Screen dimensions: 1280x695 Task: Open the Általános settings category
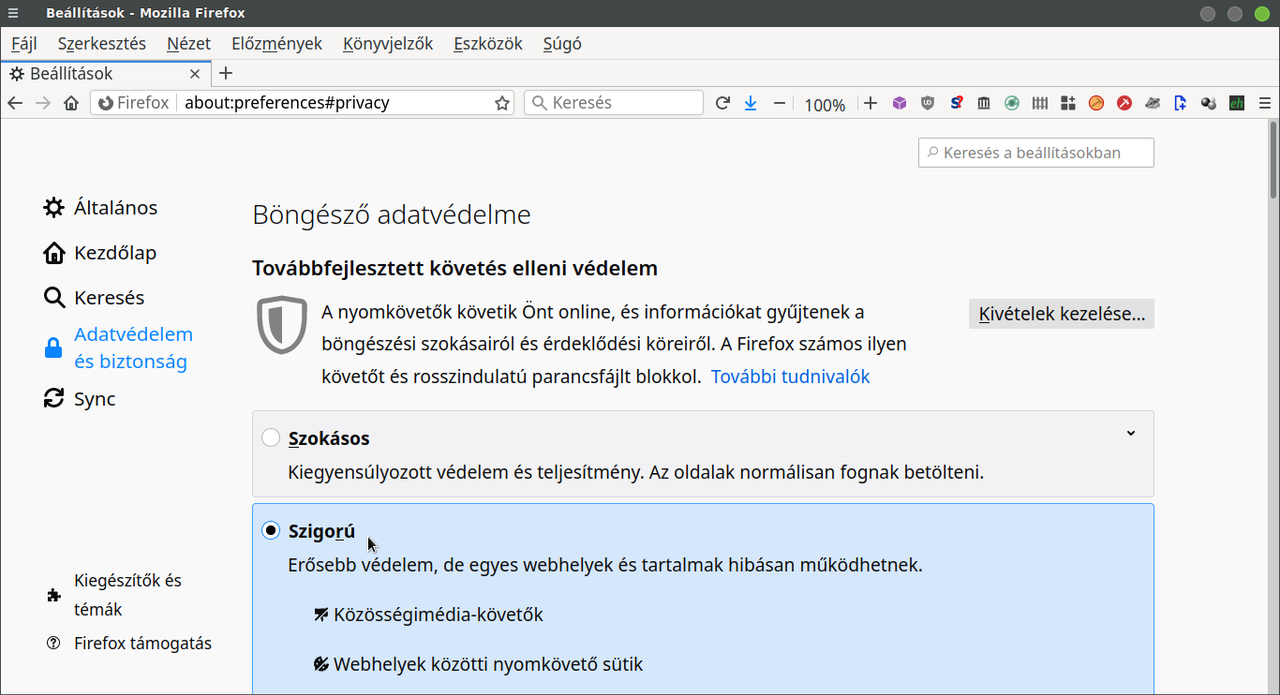[x=100, y=208]
